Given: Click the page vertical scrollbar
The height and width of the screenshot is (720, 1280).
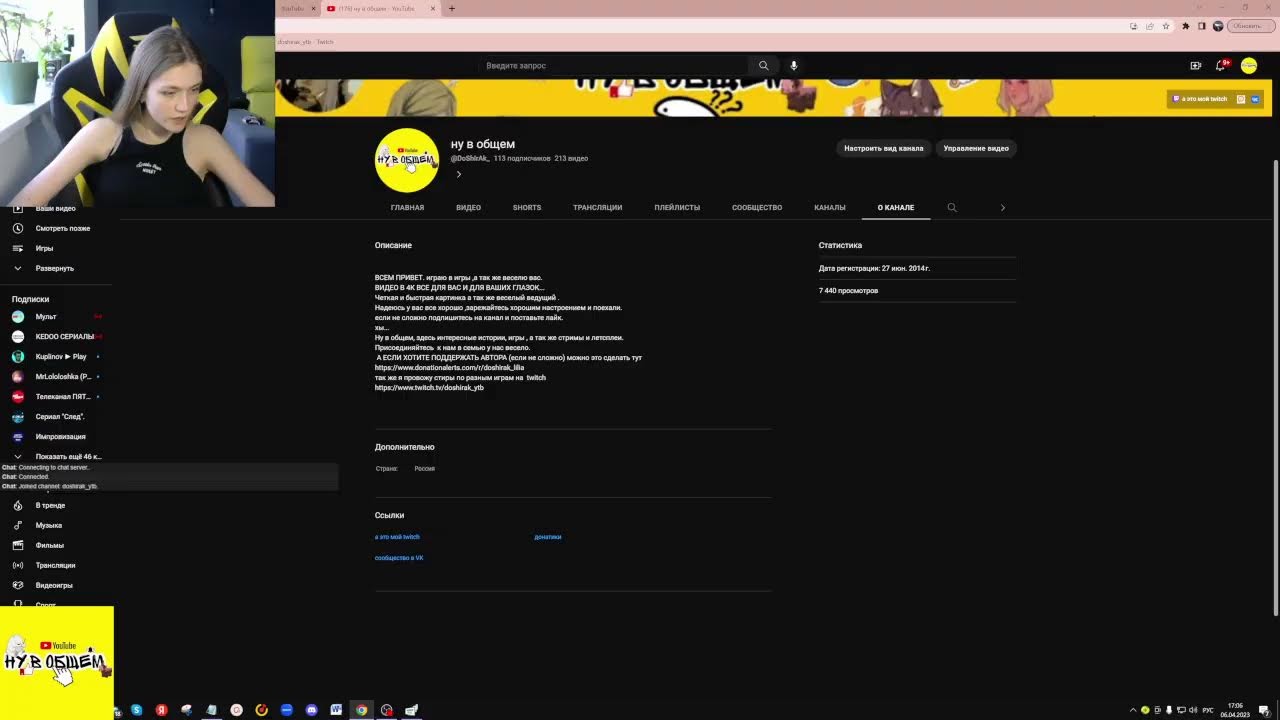Looking at the screenshot, I should point(1275,387).
